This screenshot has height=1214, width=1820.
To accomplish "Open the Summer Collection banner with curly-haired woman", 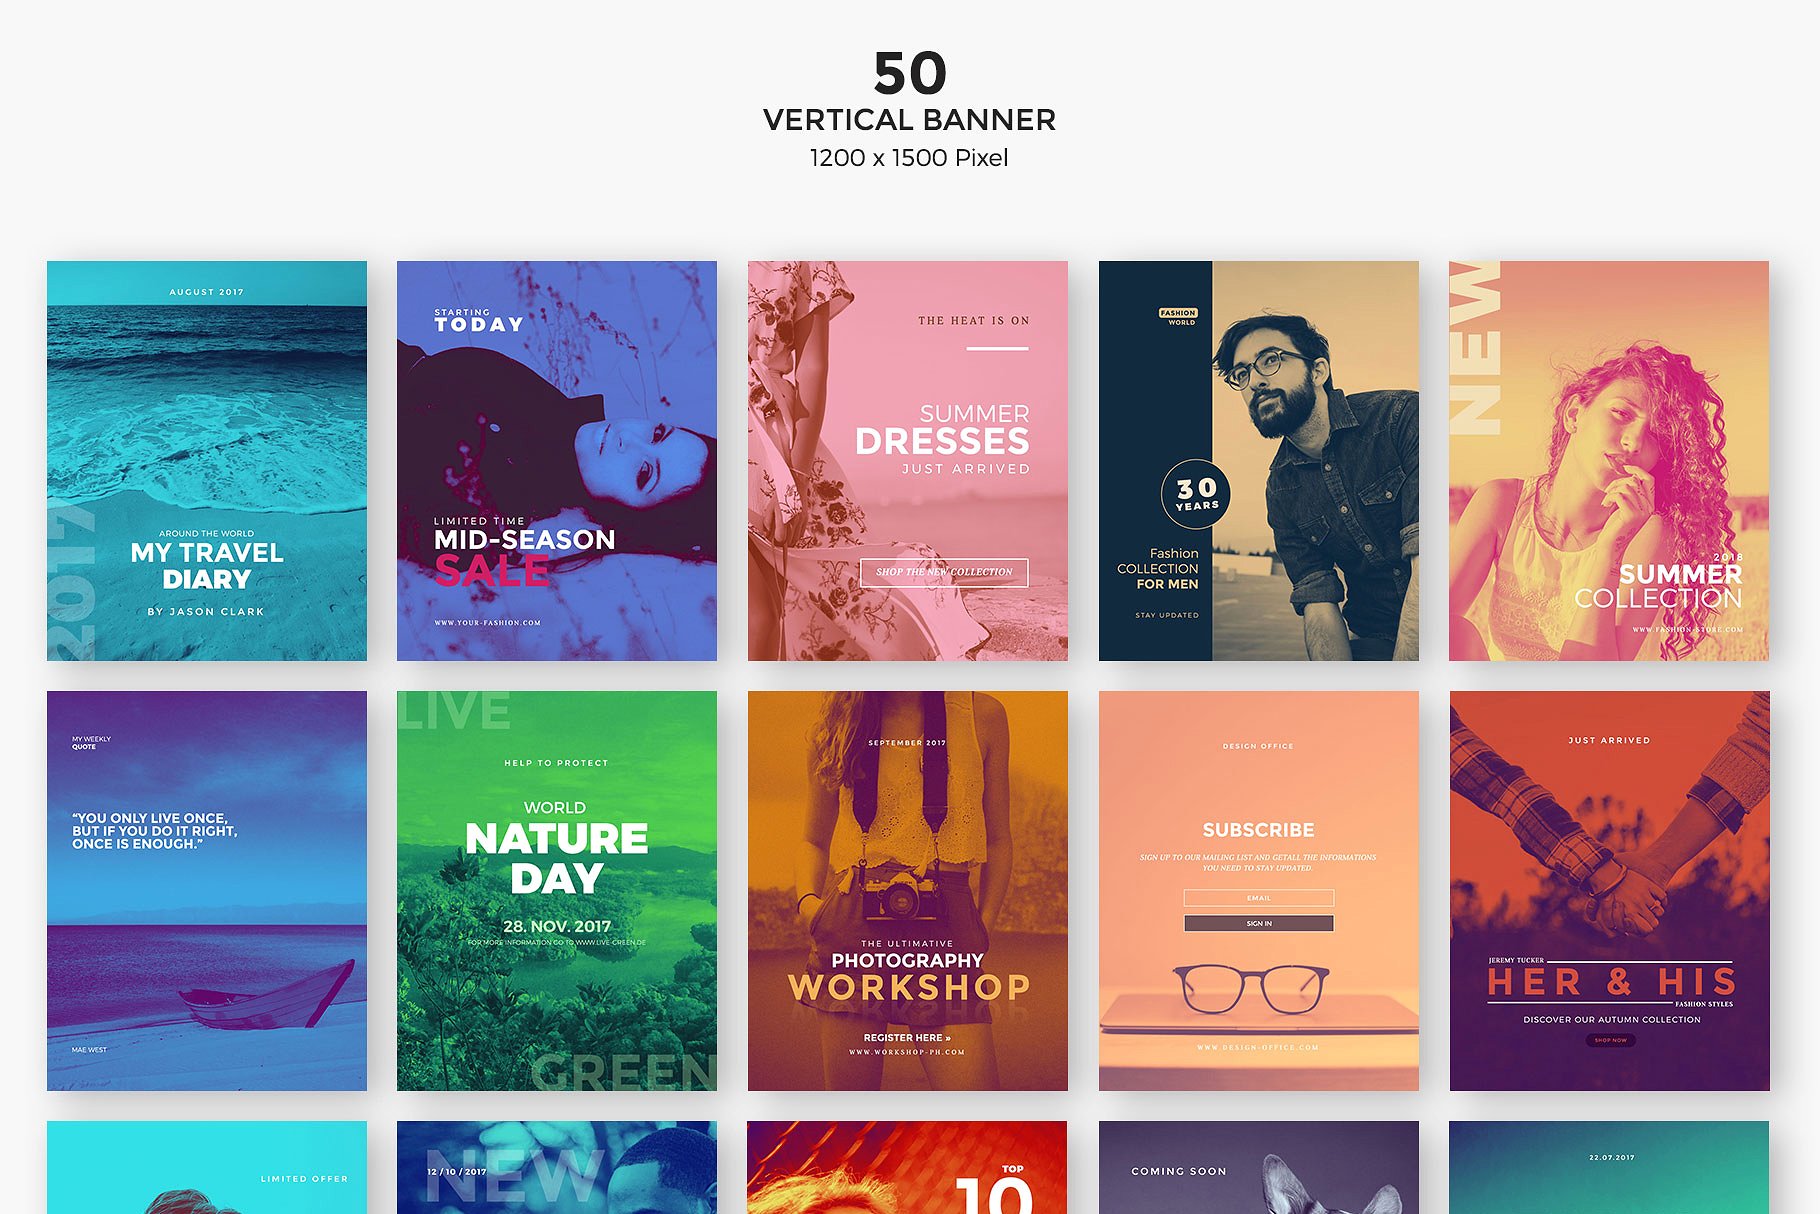I will [1608, 460].
